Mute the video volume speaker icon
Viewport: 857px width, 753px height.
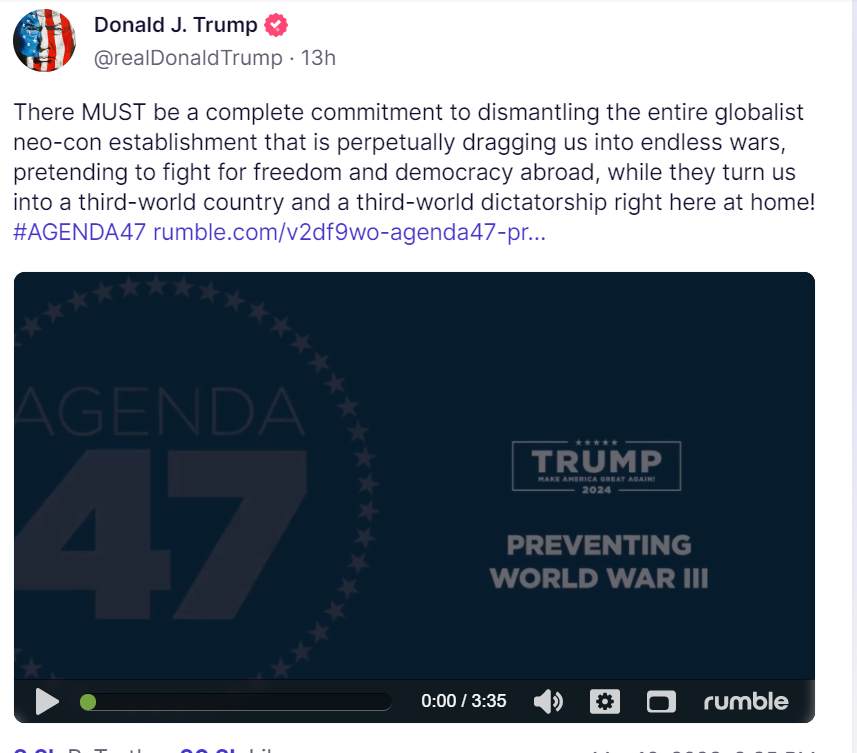click(x=548, y=701)
